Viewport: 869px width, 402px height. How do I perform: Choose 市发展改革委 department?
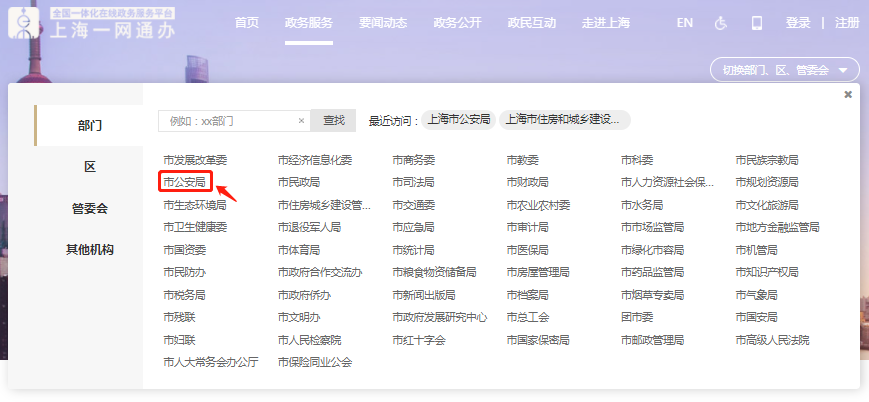(195, 160)
